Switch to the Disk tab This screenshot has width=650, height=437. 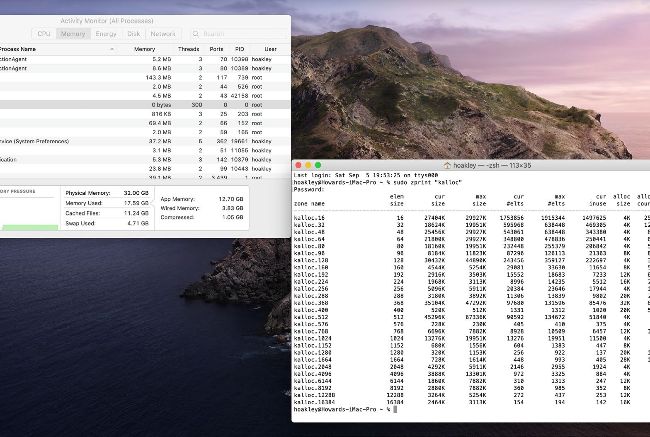click(x=134, y=33)
